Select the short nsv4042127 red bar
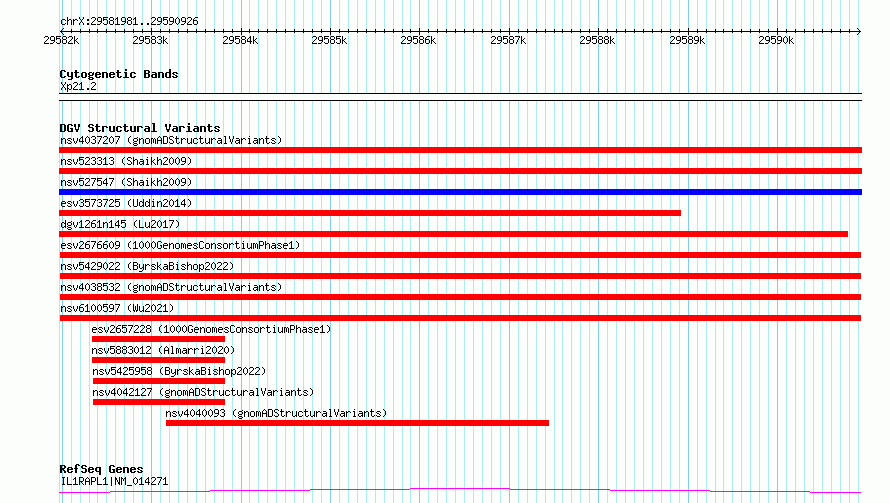The width and height of the screenshot is (890, 503). tap(159, 402)
